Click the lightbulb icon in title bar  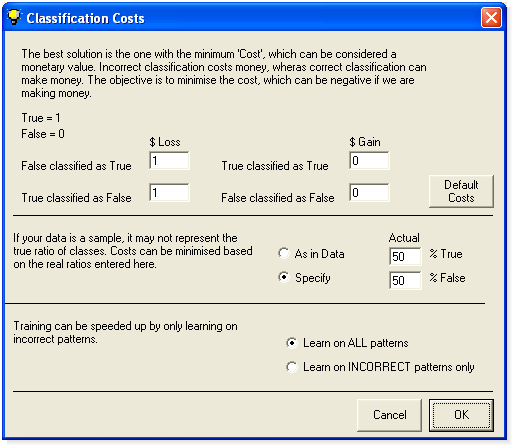coord(14,17)
